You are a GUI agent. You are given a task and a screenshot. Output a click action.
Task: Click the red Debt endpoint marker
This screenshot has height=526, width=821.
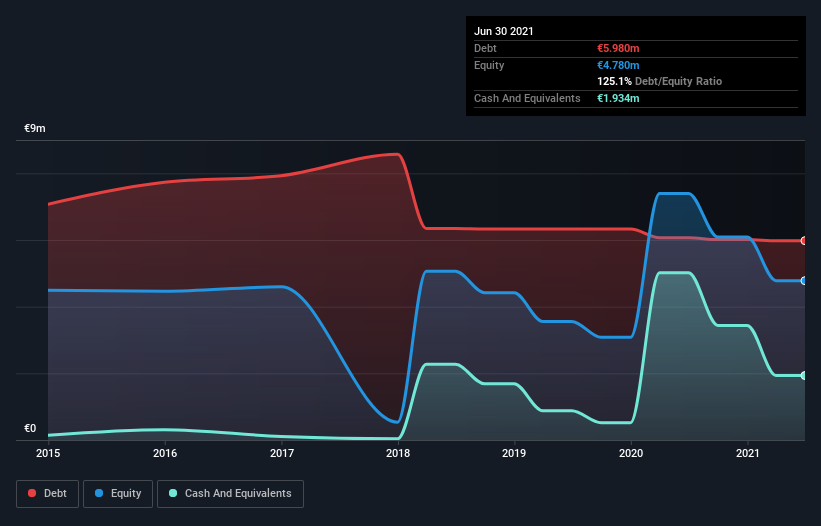click(804, 241)
